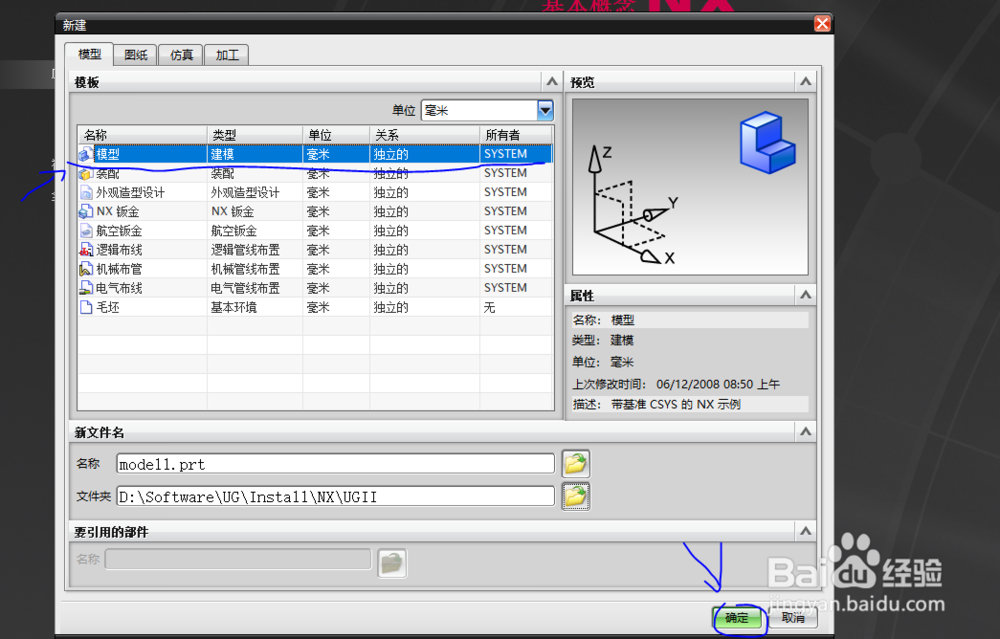This screenshot has height=639, width=1000.
Task: Collapse the 新文件名 section
Action: (x=805, y=432)
